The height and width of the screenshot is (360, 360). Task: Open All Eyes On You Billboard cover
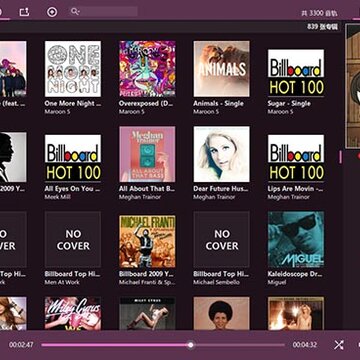(x=73, y=158)
